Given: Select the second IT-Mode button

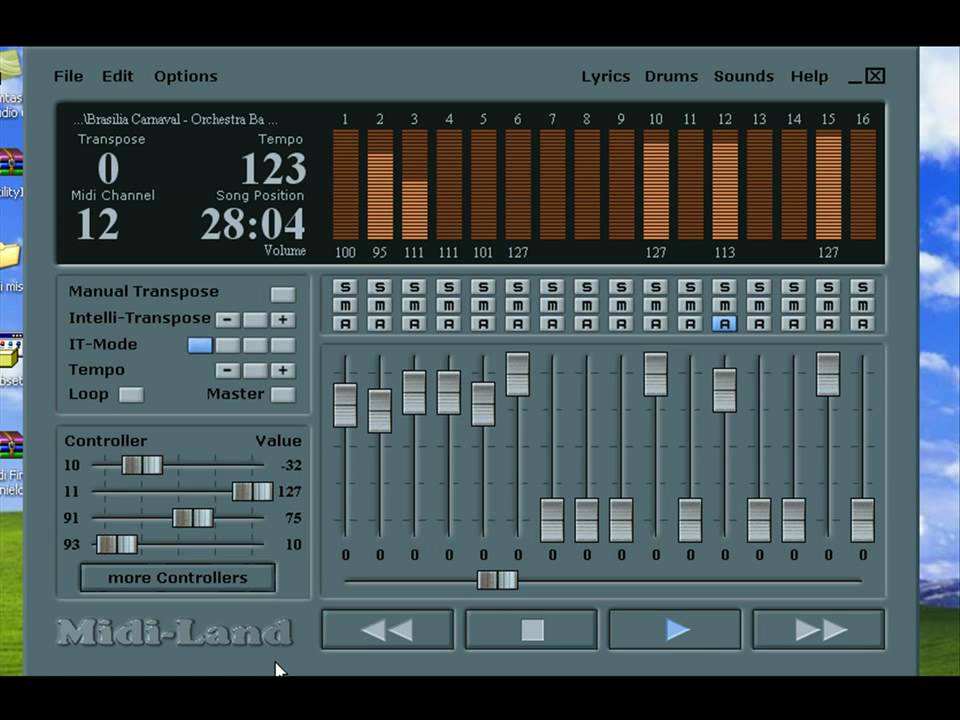Looking at the screenshot, I should [x=228, y=345].
